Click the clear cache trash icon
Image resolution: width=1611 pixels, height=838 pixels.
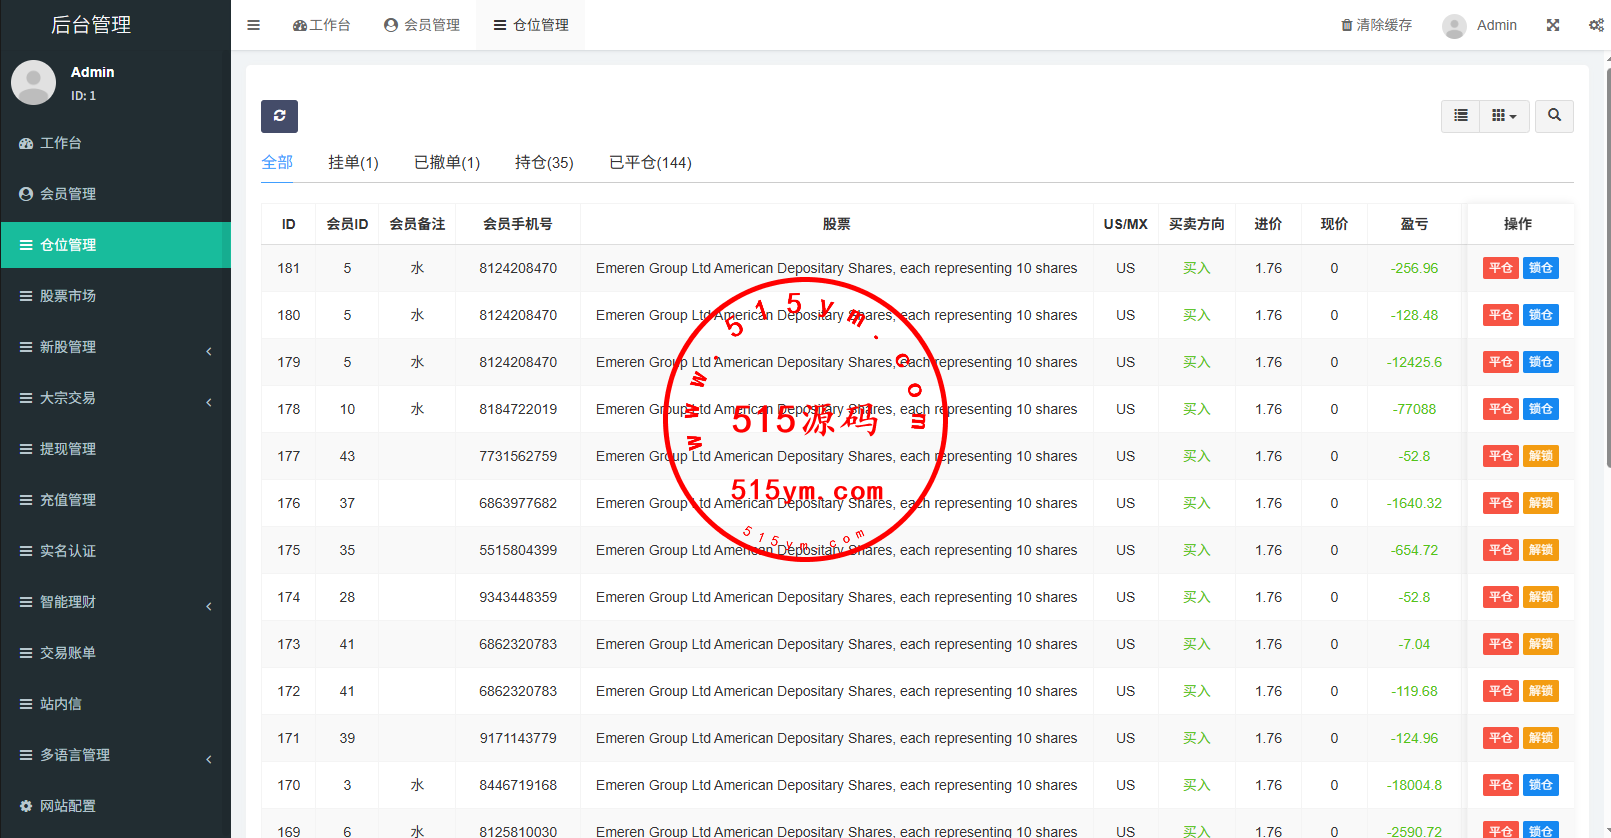[x=1347, y=25]
